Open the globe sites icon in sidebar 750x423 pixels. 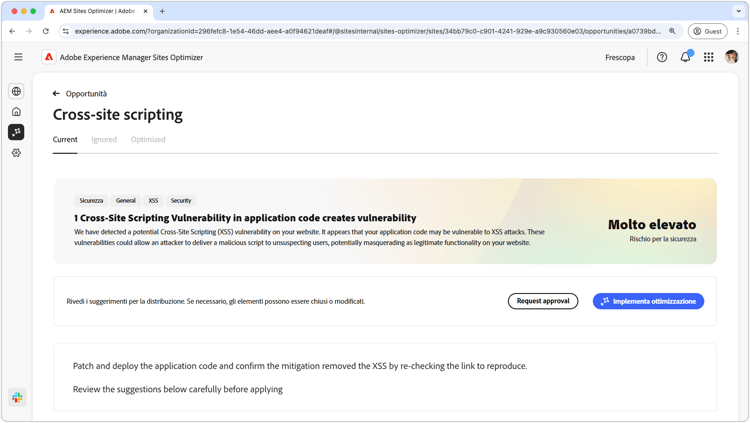[16, 91]
